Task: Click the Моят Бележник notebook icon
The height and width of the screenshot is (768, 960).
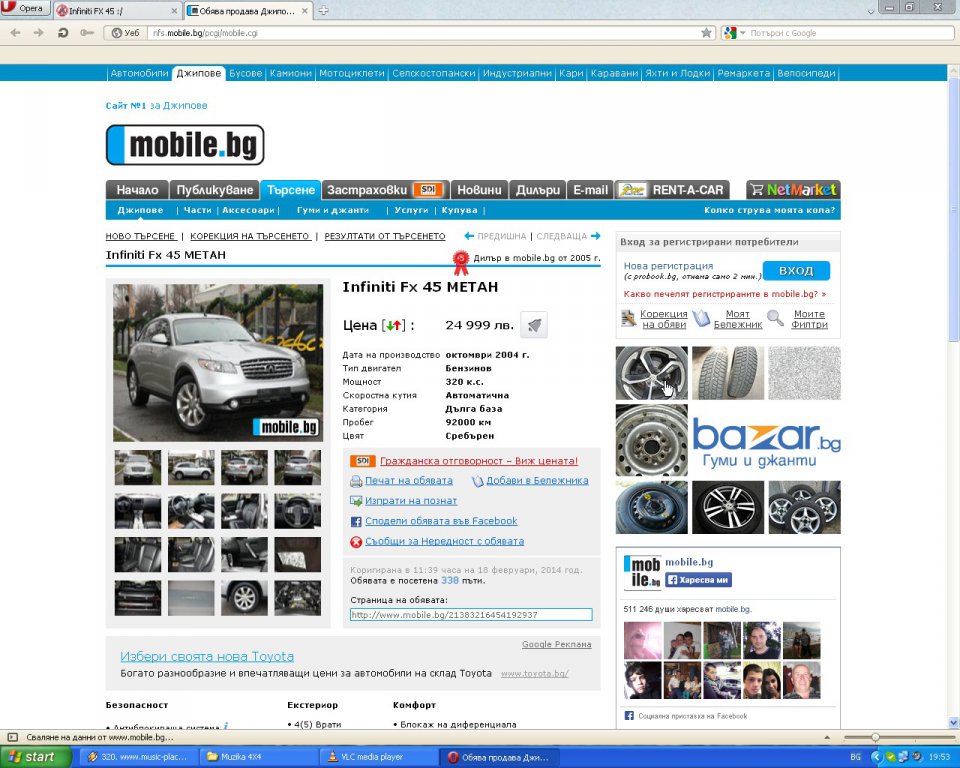Action: (x=702, y=318)
